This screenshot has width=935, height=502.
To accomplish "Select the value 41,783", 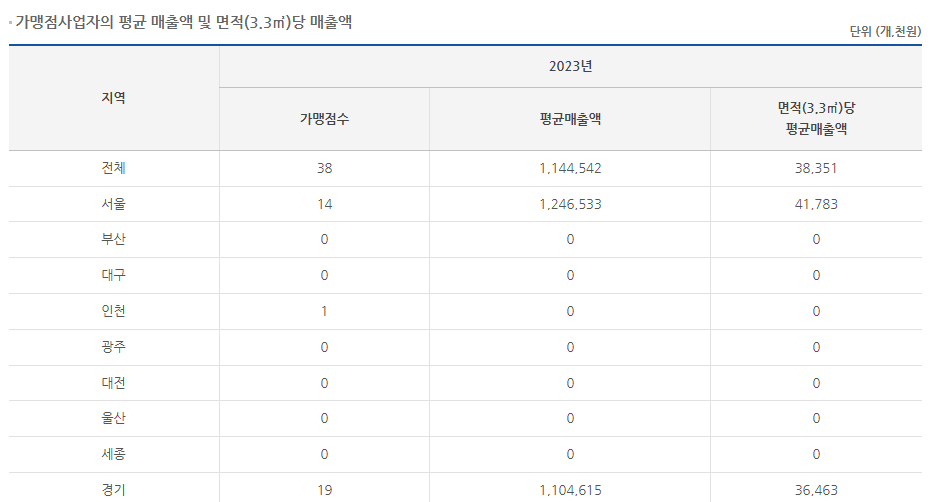I will tap(816, 204).
